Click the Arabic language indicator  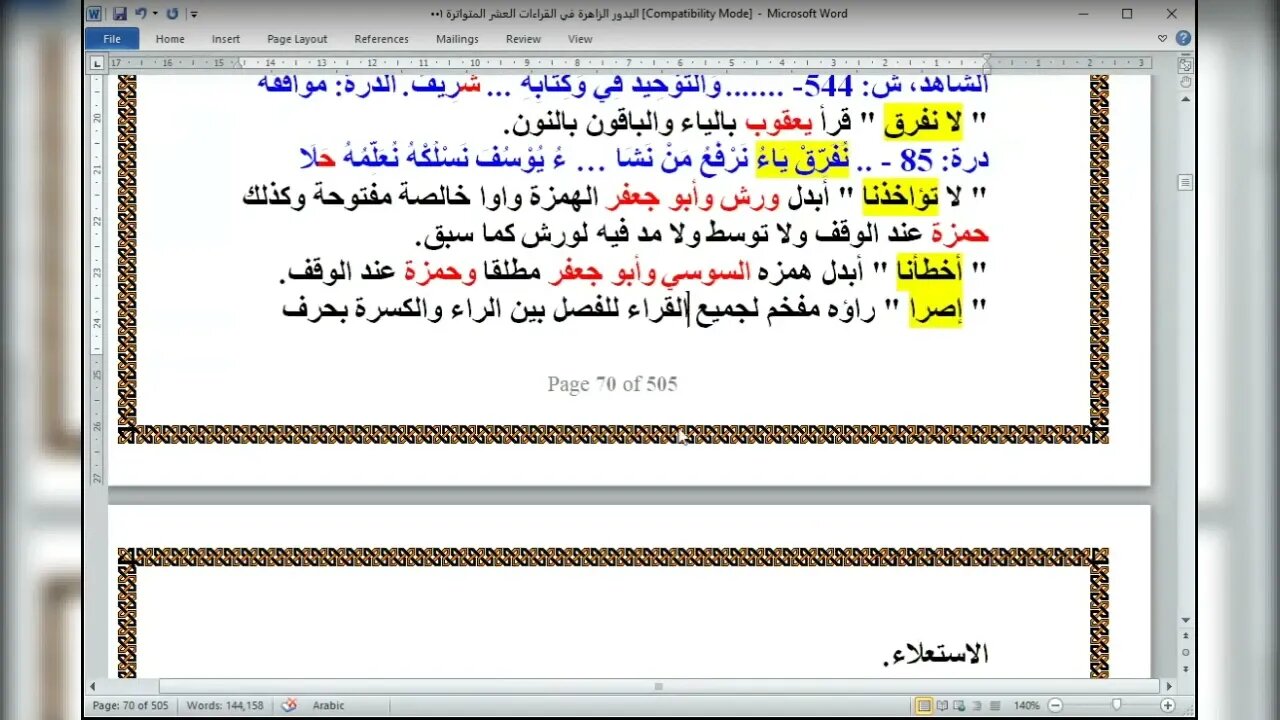(328, 705)
